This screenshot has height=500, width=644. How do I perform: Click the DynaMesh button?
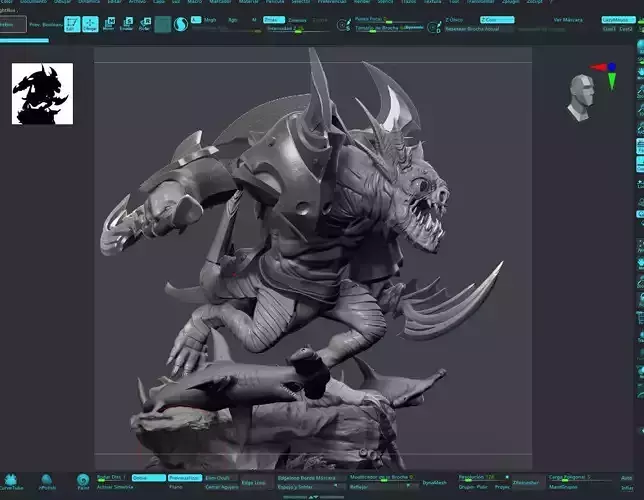point(435,483)
